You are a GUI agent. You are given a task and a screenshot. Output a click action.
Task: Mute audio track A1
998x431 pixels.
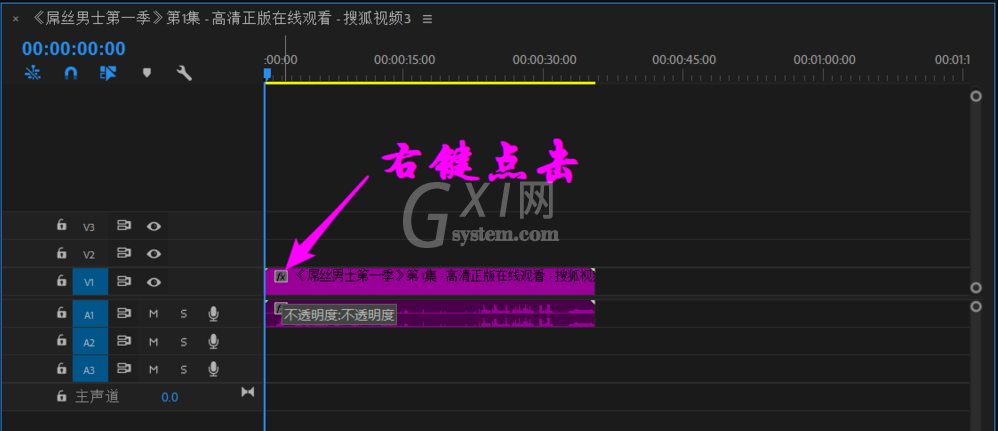(x=153, y=314)
